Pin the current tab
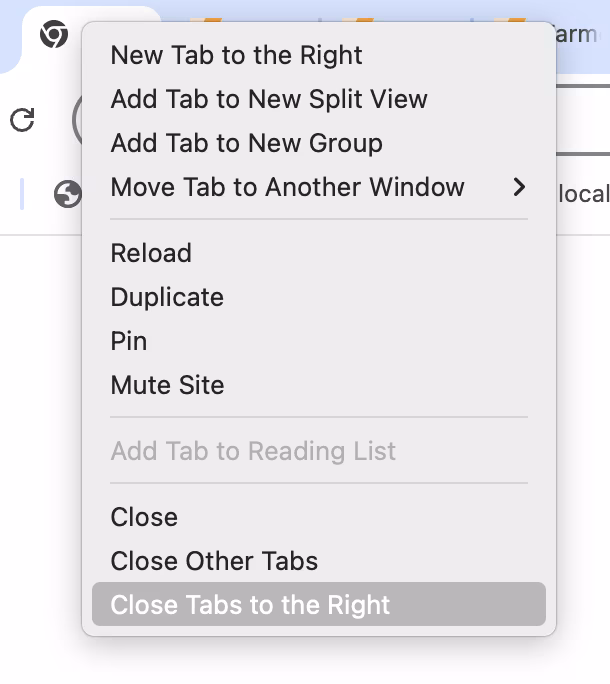610x684 pixels. pyautogui.click(x=129, y=341)
